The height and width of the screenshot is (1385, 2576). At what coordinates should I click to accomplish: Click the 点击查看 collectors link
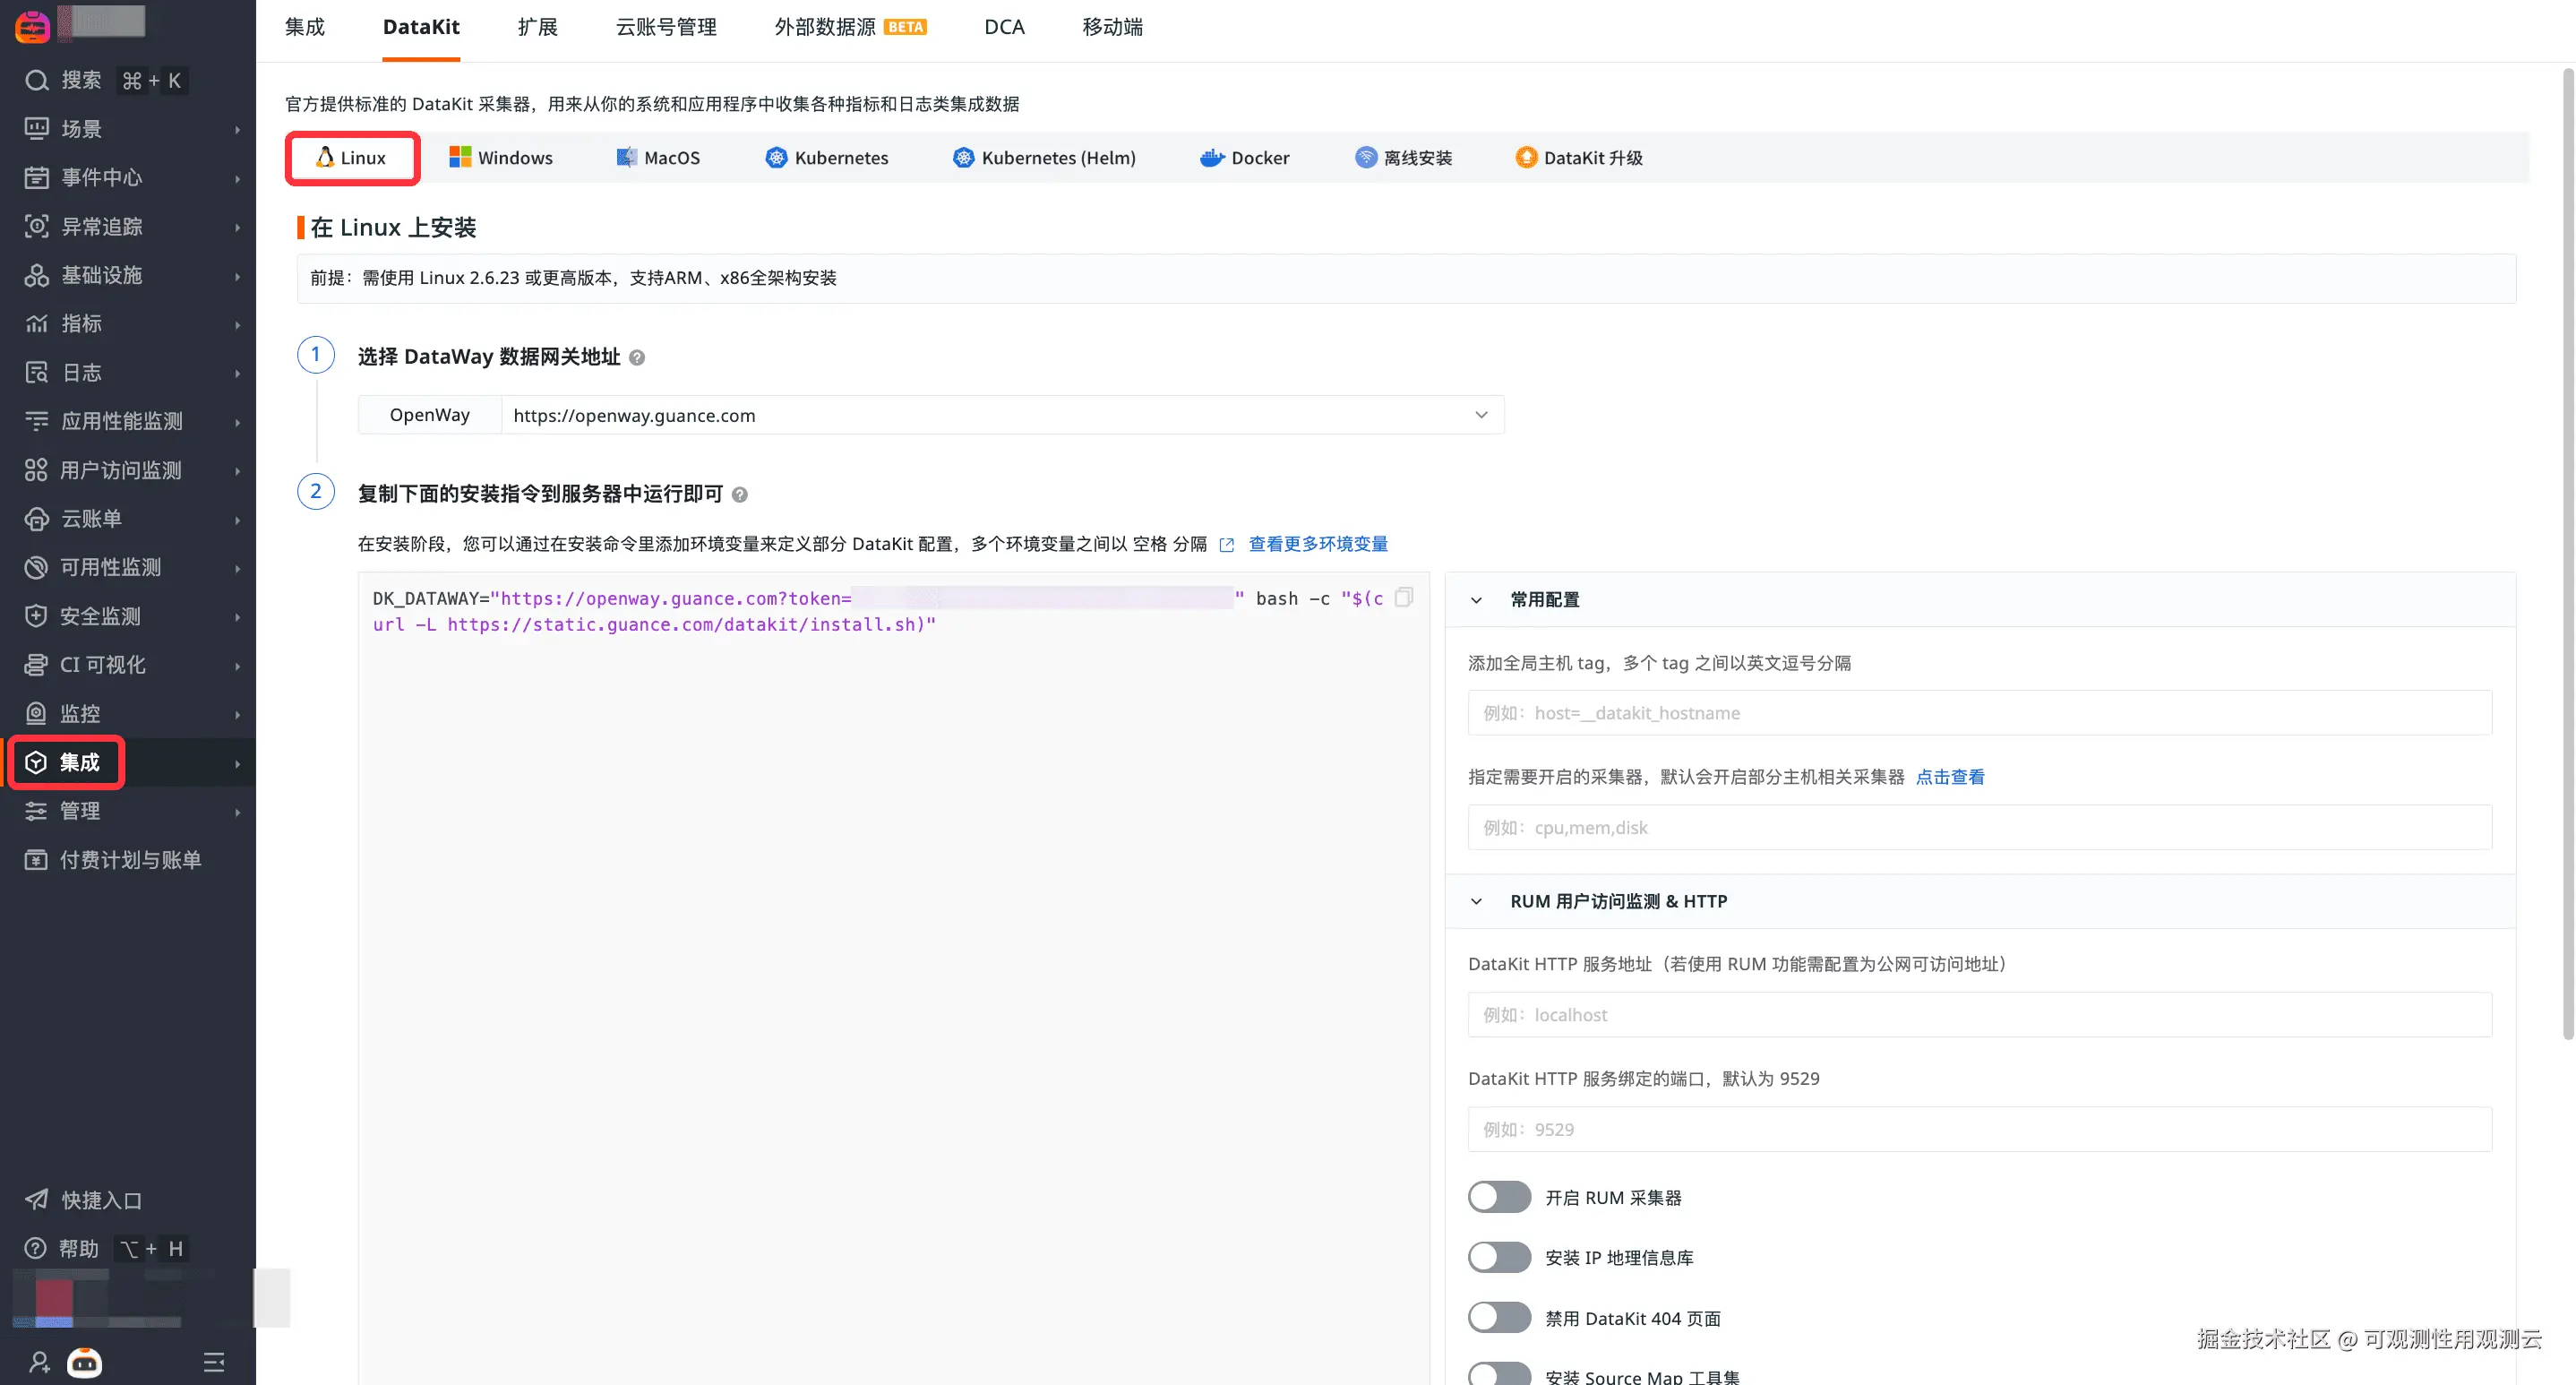[x=1949, y=777]
